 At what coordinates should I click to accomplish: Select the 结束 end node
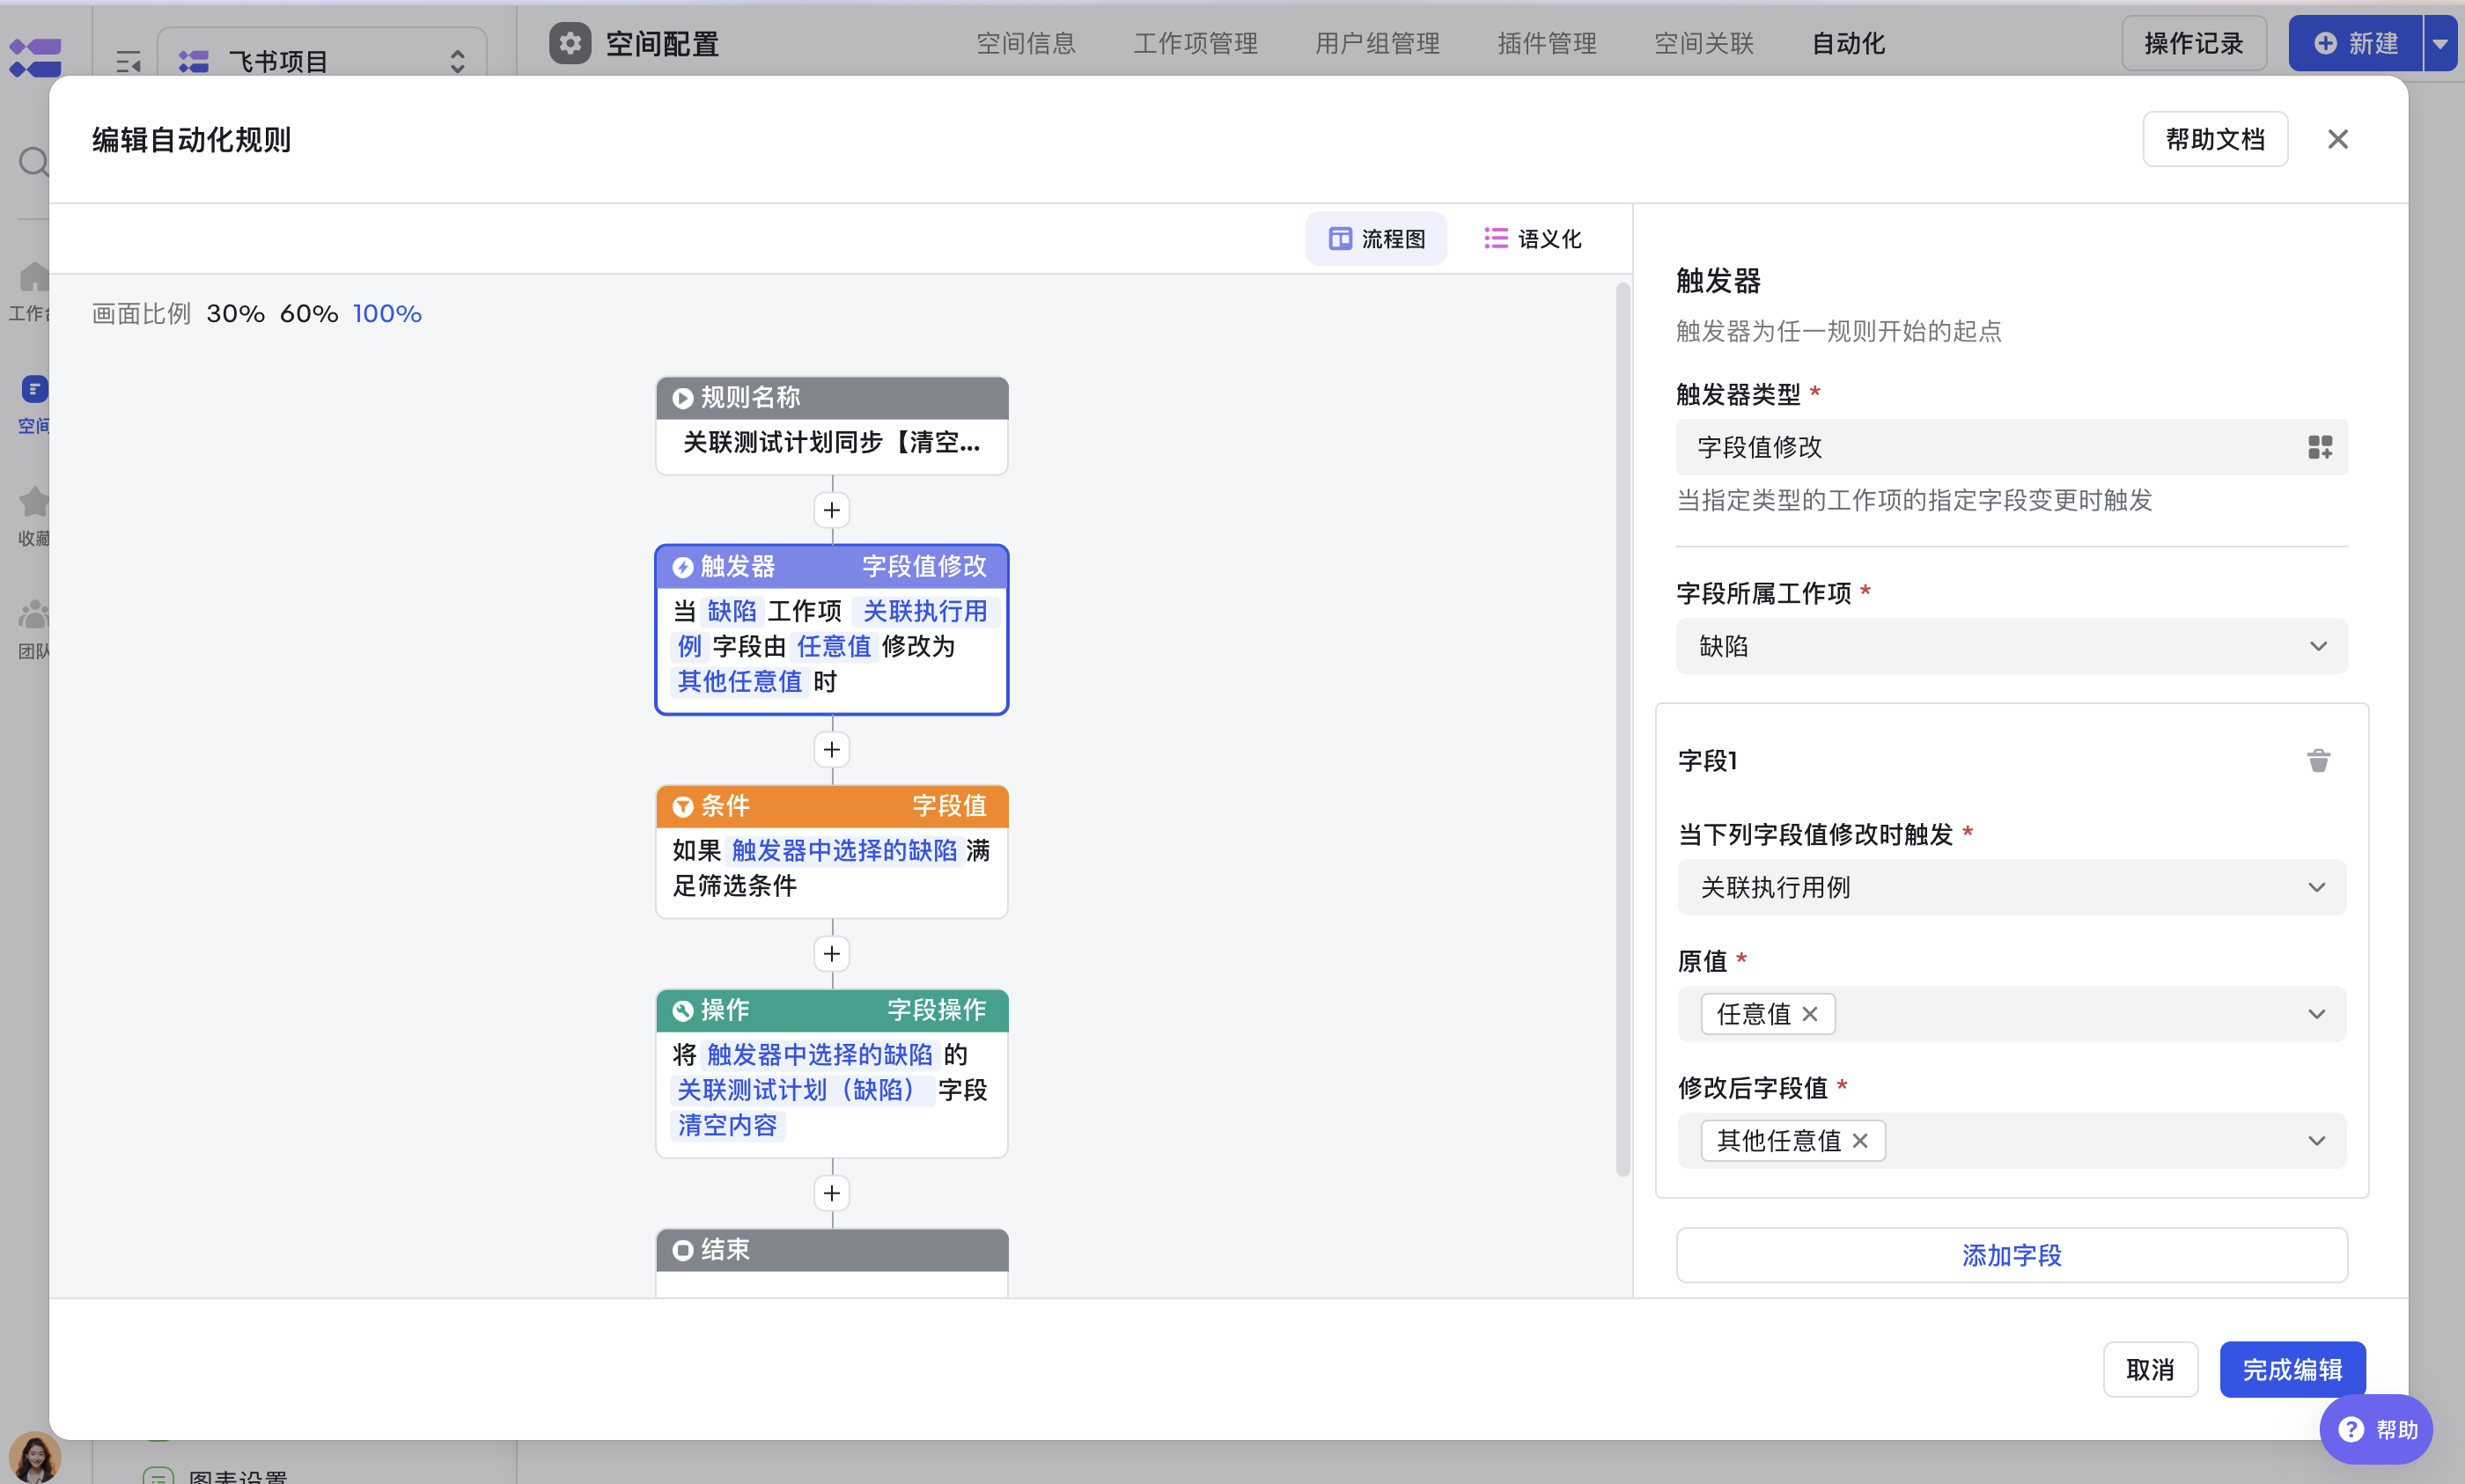click(x=832, y=1262)
